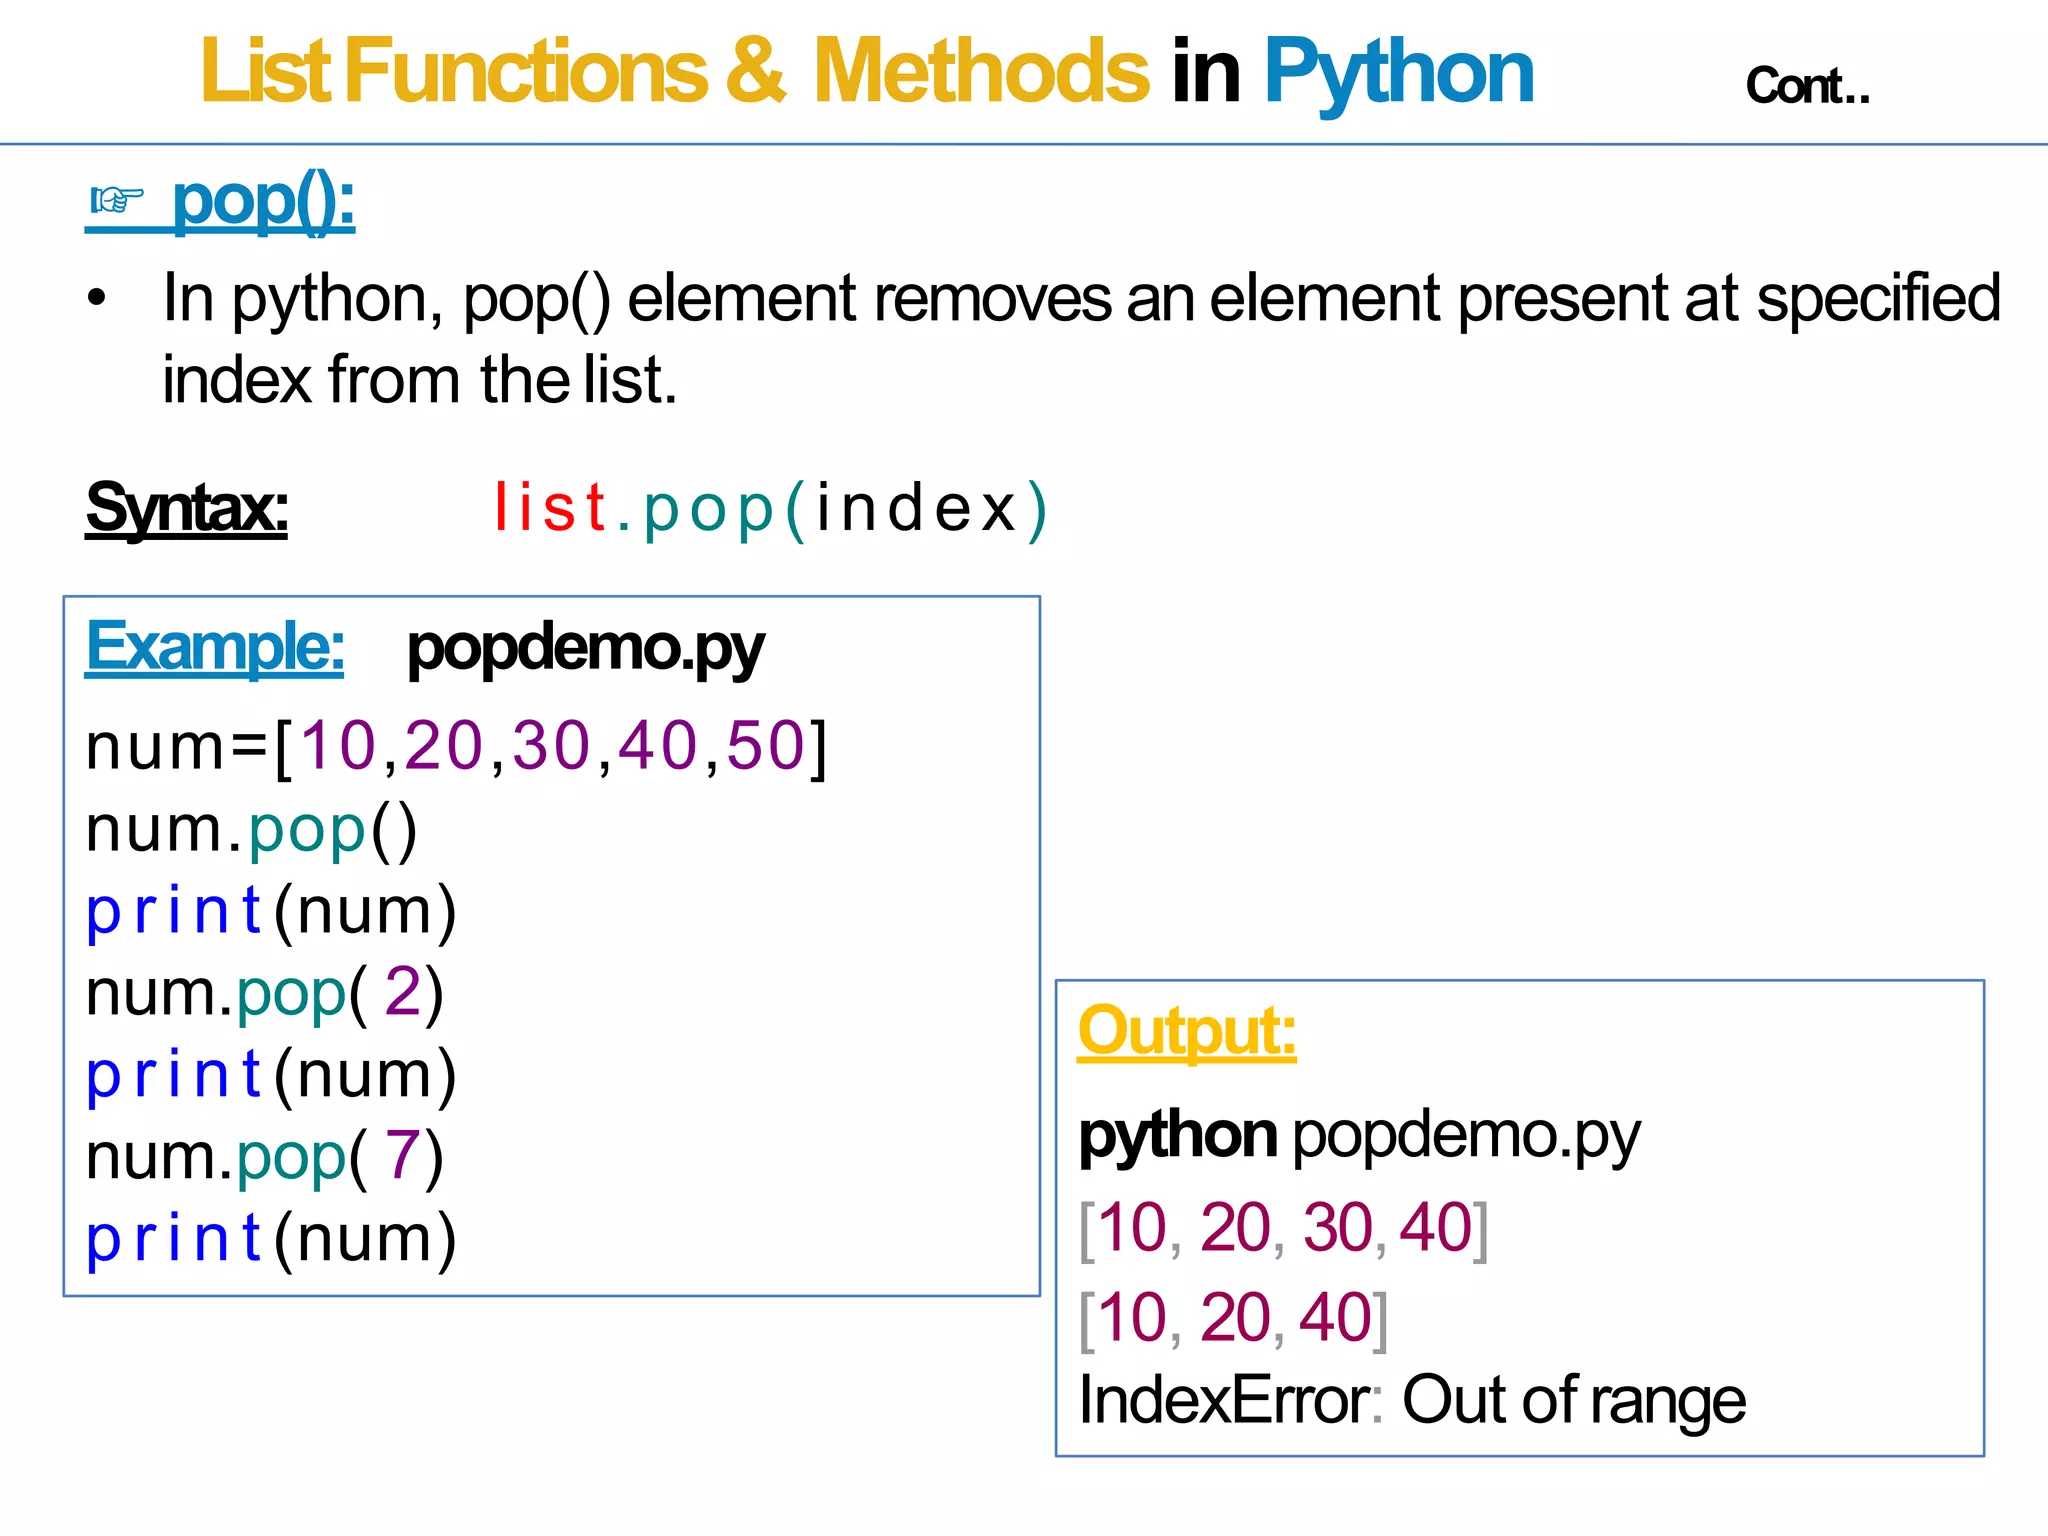Click the code line 'num=[10,20,30,40,50]'
The width and height of the screenshot is (2048, 1536).
[457, 747]
